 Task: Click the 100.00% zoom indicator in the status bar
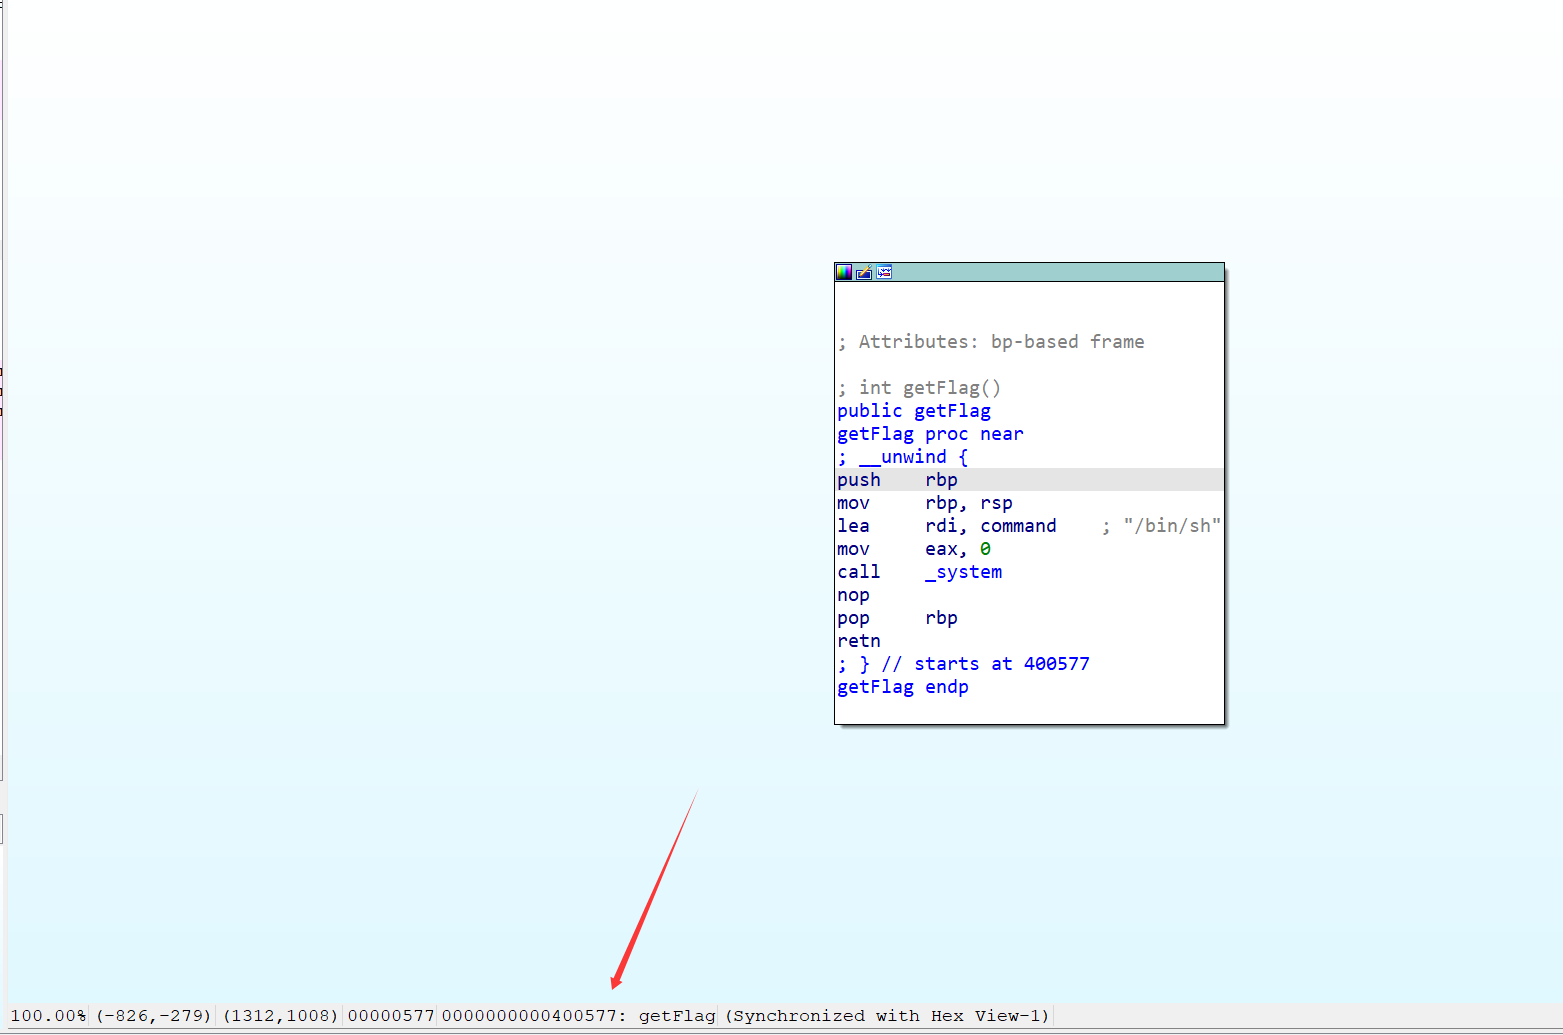tap(48, 1015)
